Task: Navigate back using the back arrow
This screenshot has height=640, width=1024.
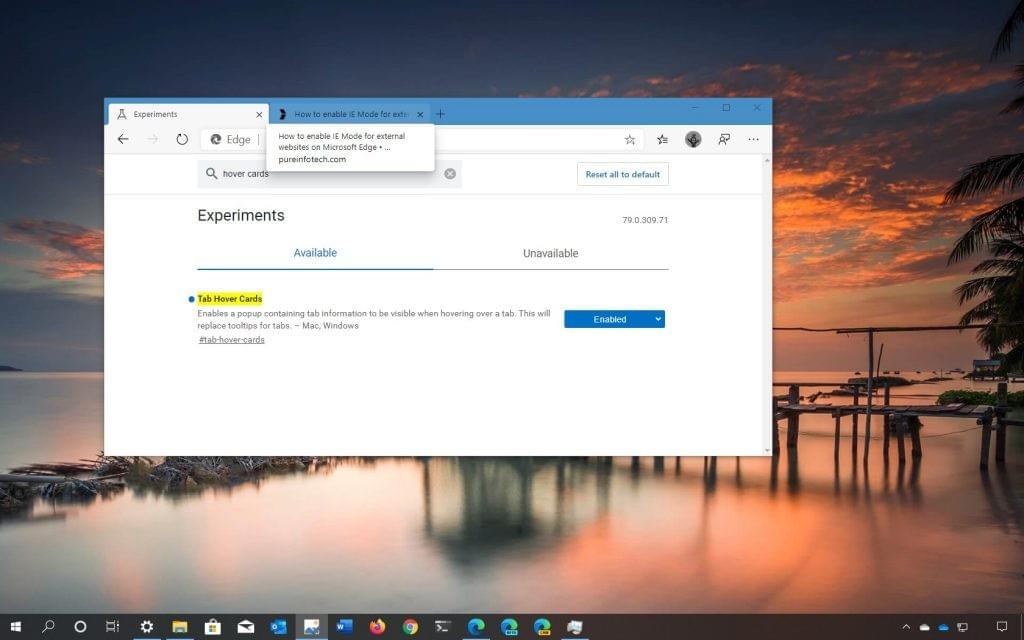Action: point(123,139)
